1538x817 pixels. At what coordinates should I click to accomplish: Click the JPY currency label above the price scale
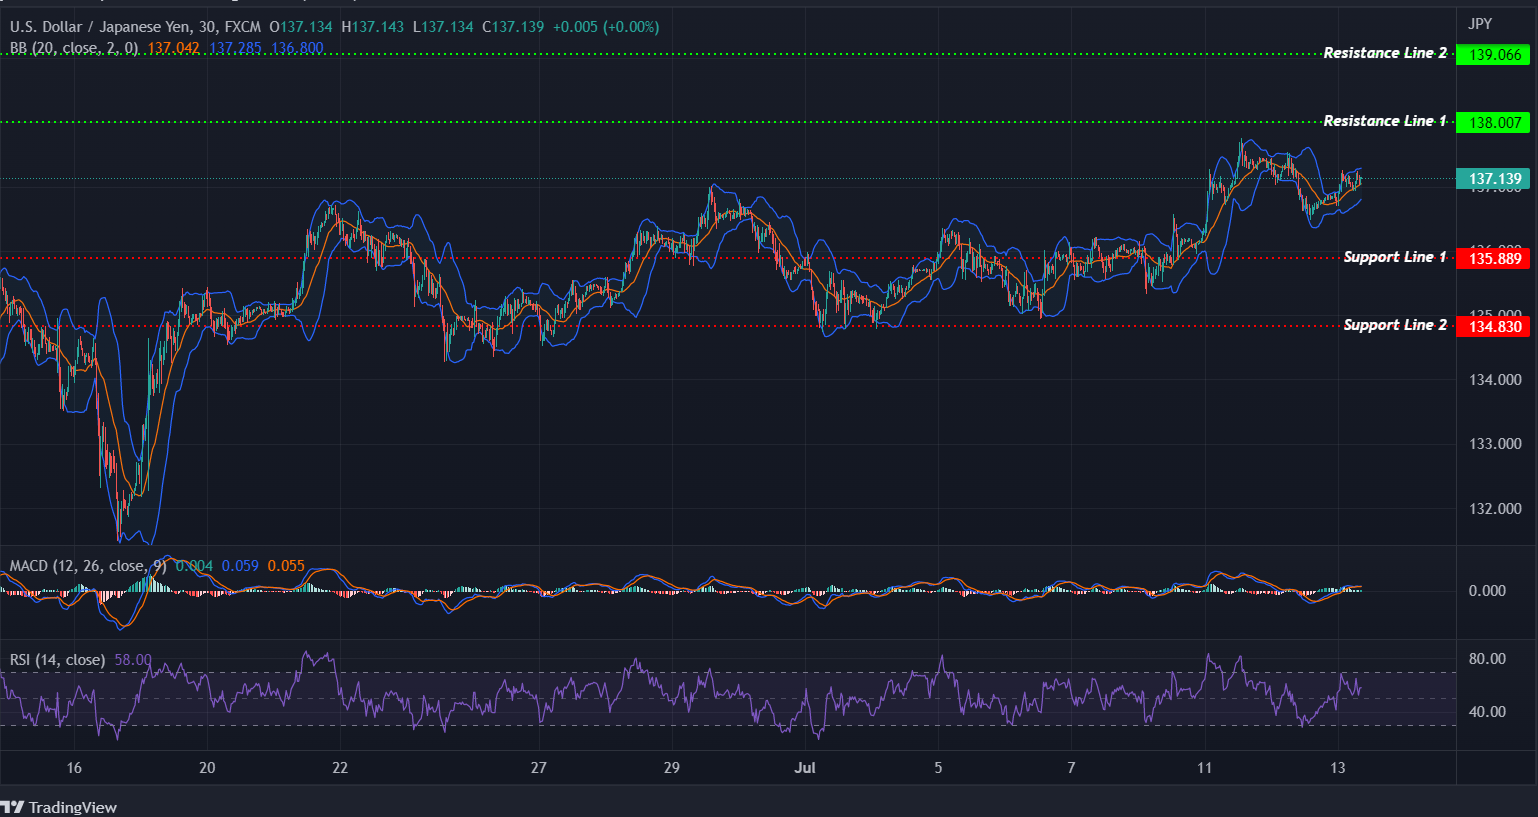tap(1478, 22)
